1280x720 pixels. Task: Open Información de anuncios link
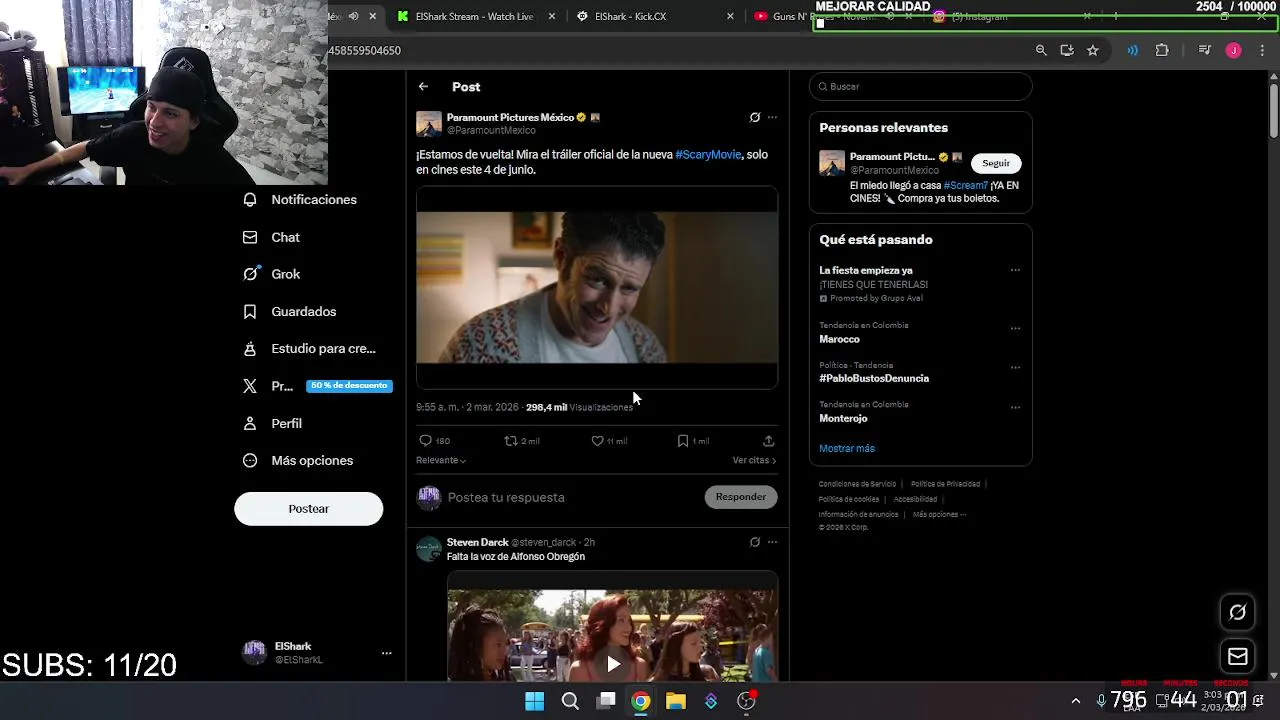point(858,514)
